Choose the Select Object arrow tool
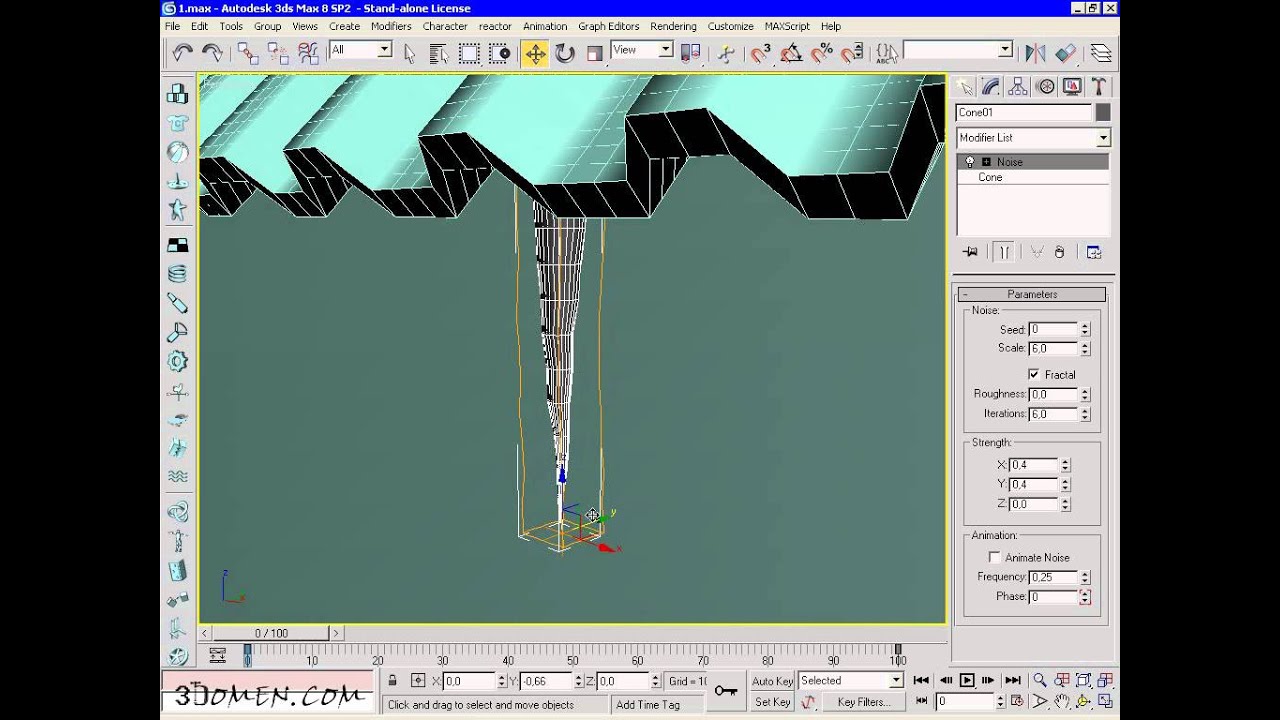This screenshot has width=1280, height=720. click(x=409, y=53)
